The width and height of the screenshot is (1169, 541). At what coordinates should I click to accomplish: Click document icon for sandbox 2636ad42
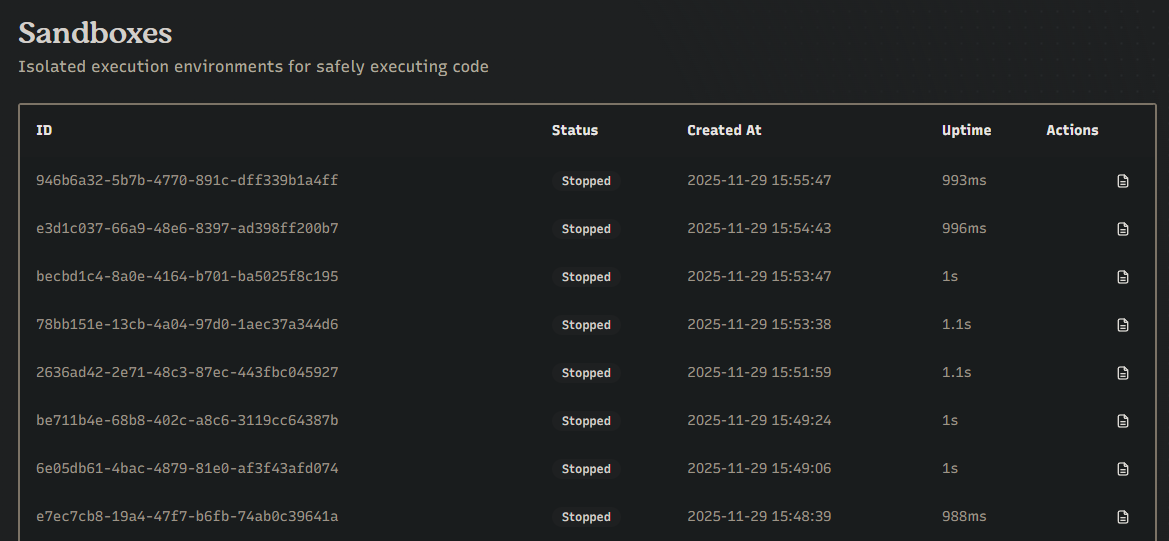1123,373
